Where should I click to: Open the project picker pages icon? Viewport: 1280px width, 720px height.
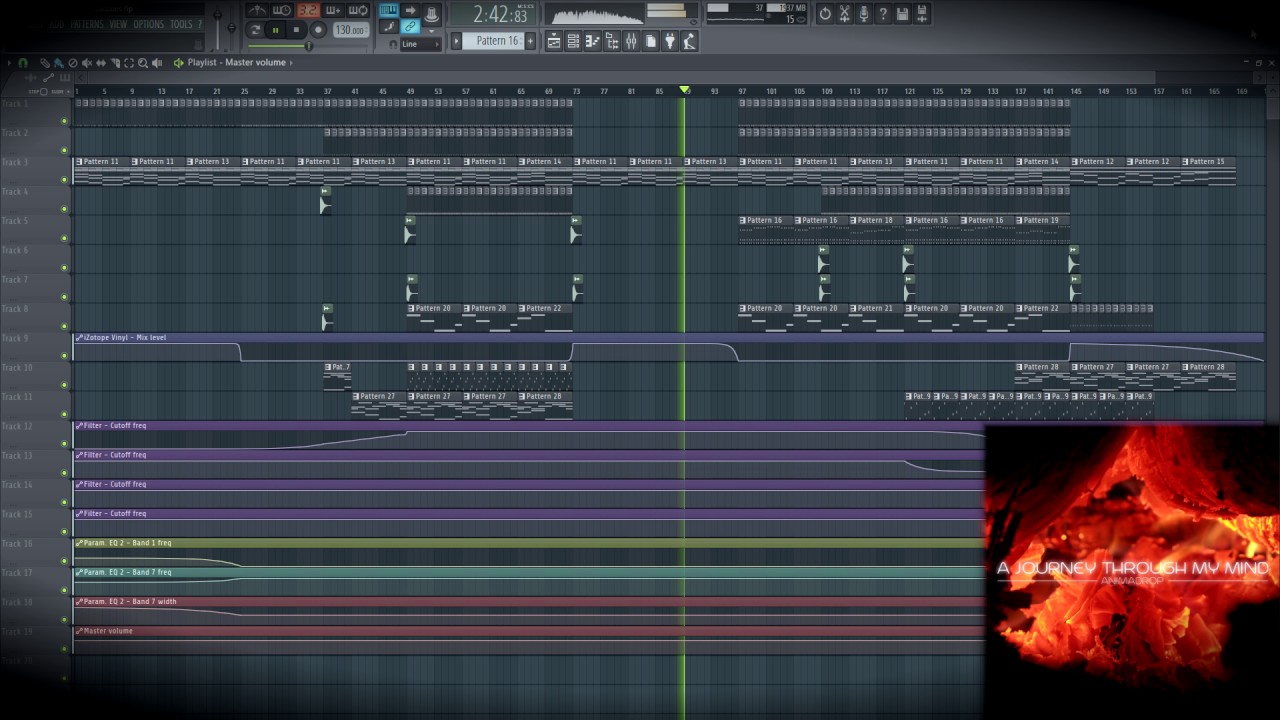coord(651,41)
